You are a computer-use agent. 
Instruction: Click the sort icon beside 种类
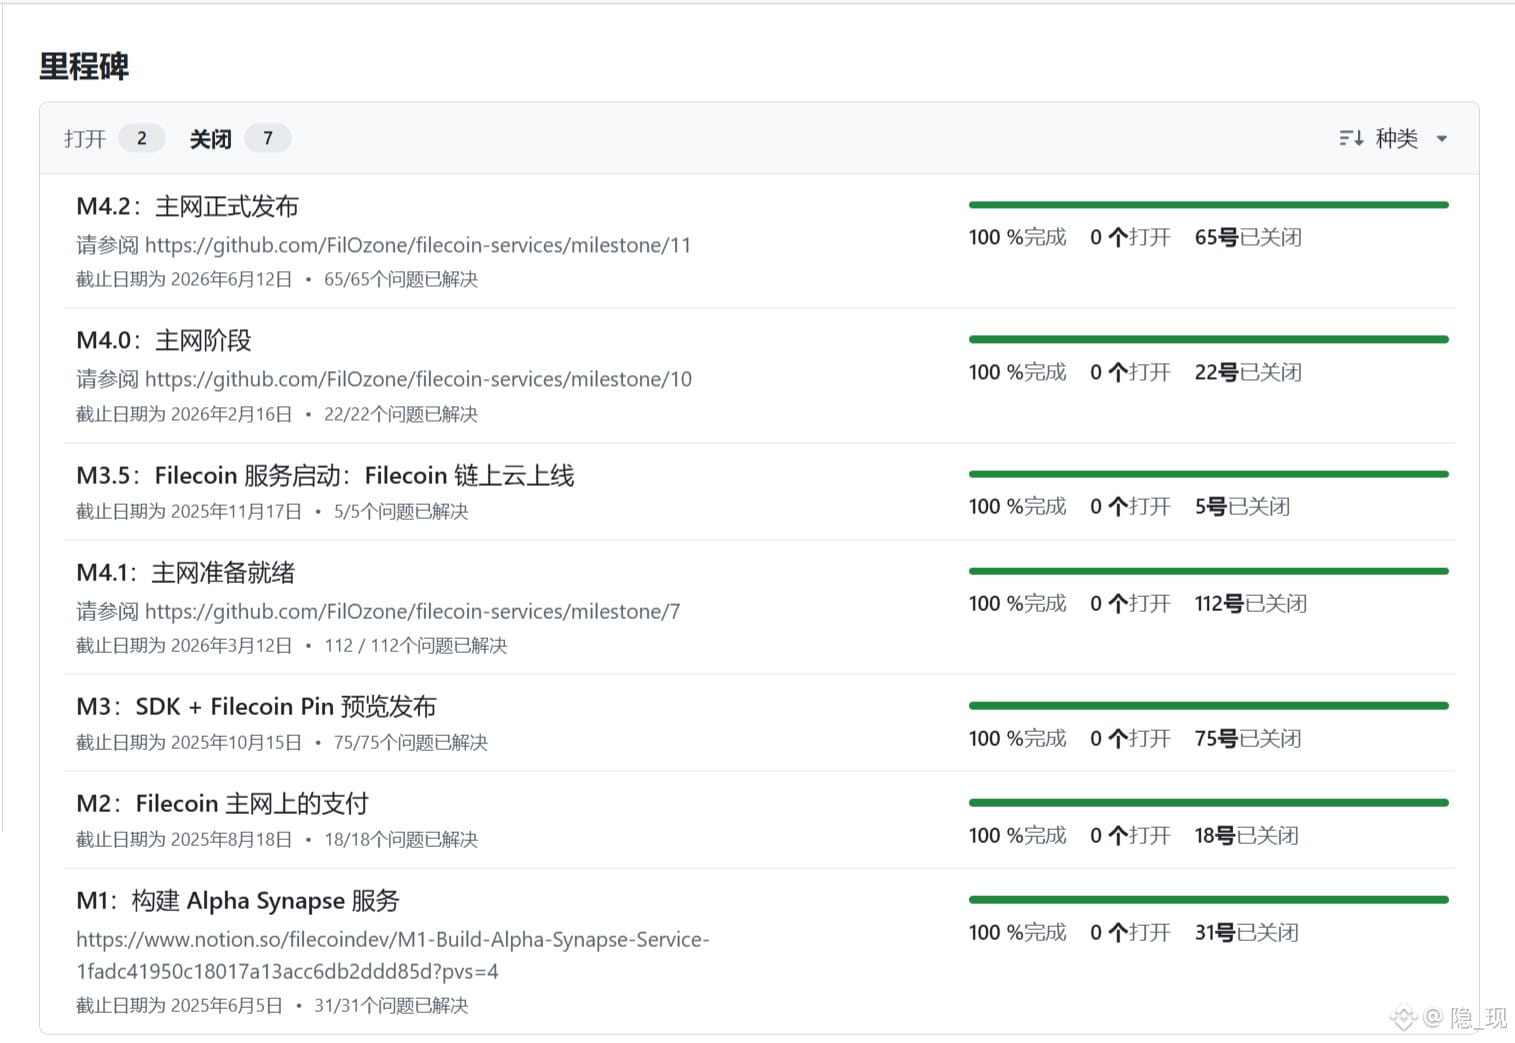tap(1351, 138)
